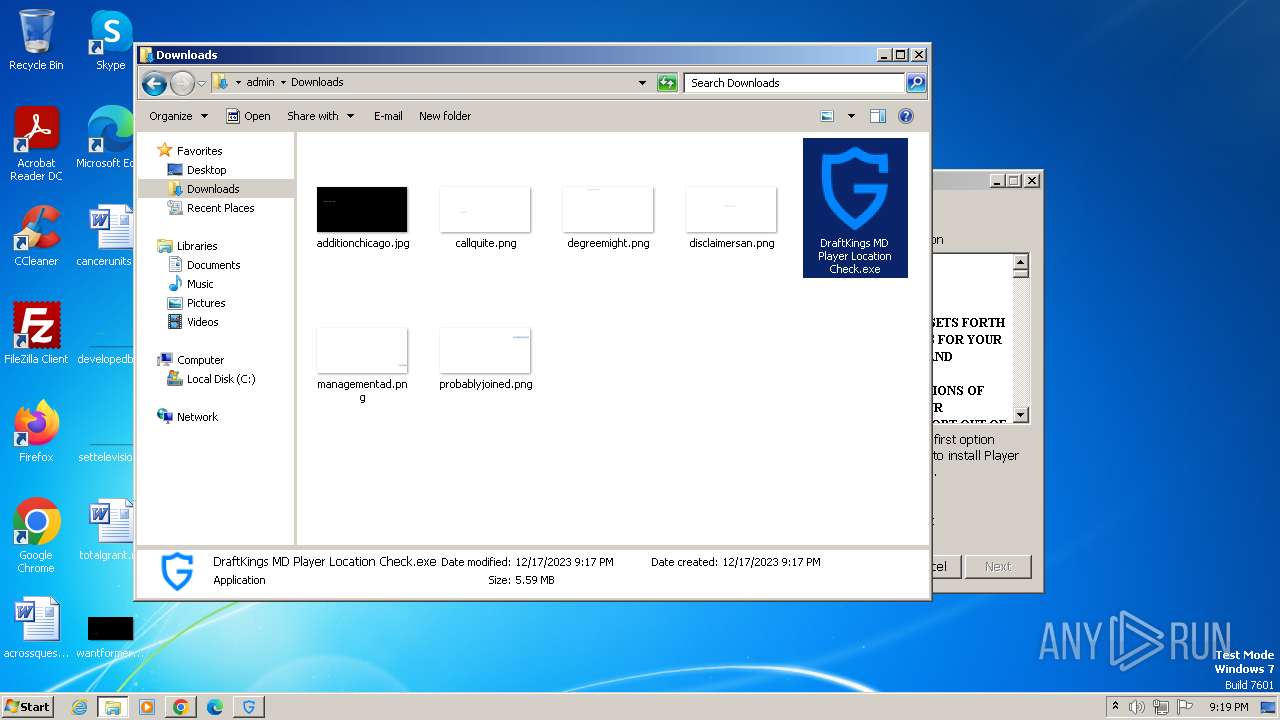Click Windows Explorer taskbar button
Image resolution: width=1280 pixels, height=720 pixels.
(112, 707)
